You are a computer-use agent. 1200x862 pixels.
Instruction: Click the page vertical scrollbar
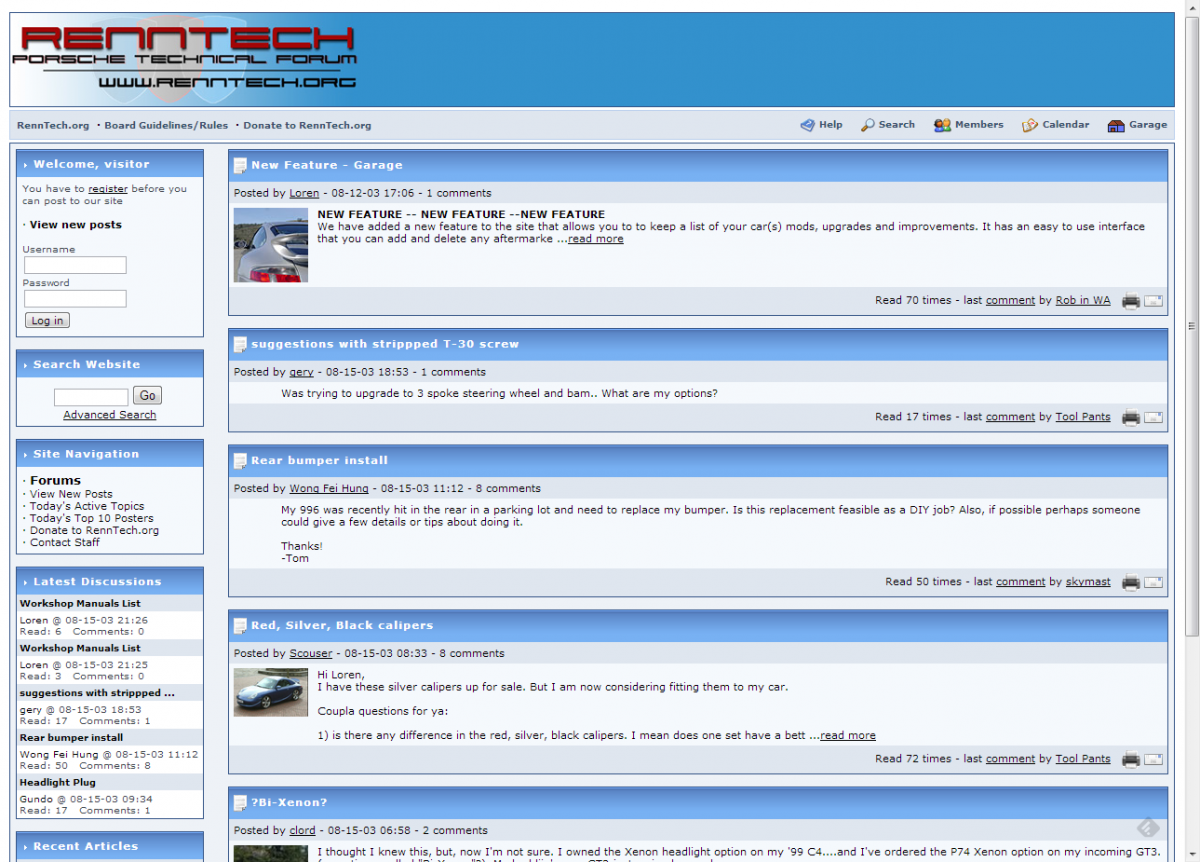[1191, 325]
